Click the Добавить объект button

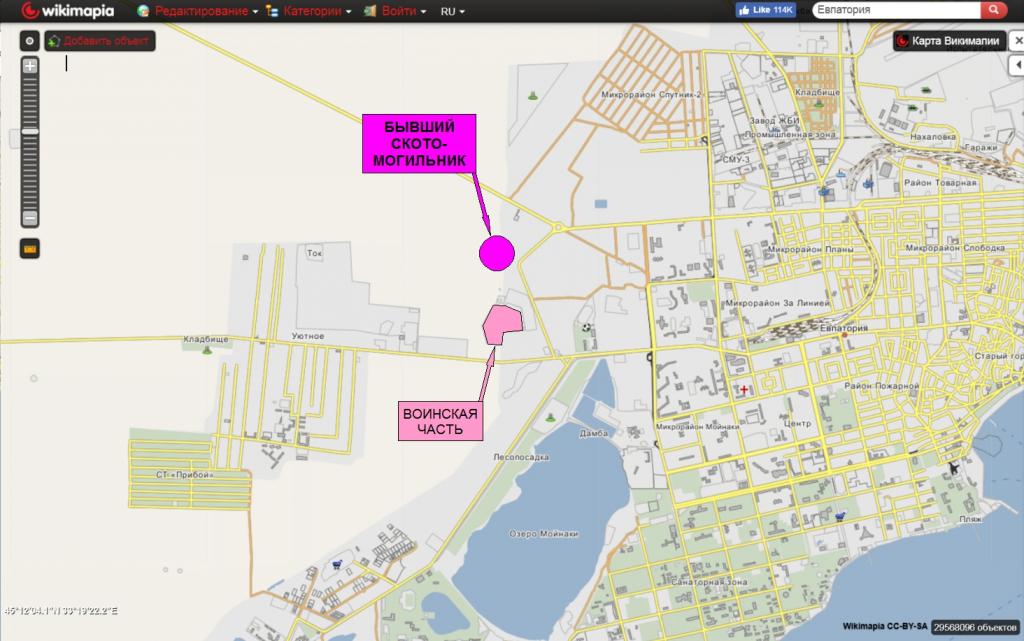[x=99, y=41]
